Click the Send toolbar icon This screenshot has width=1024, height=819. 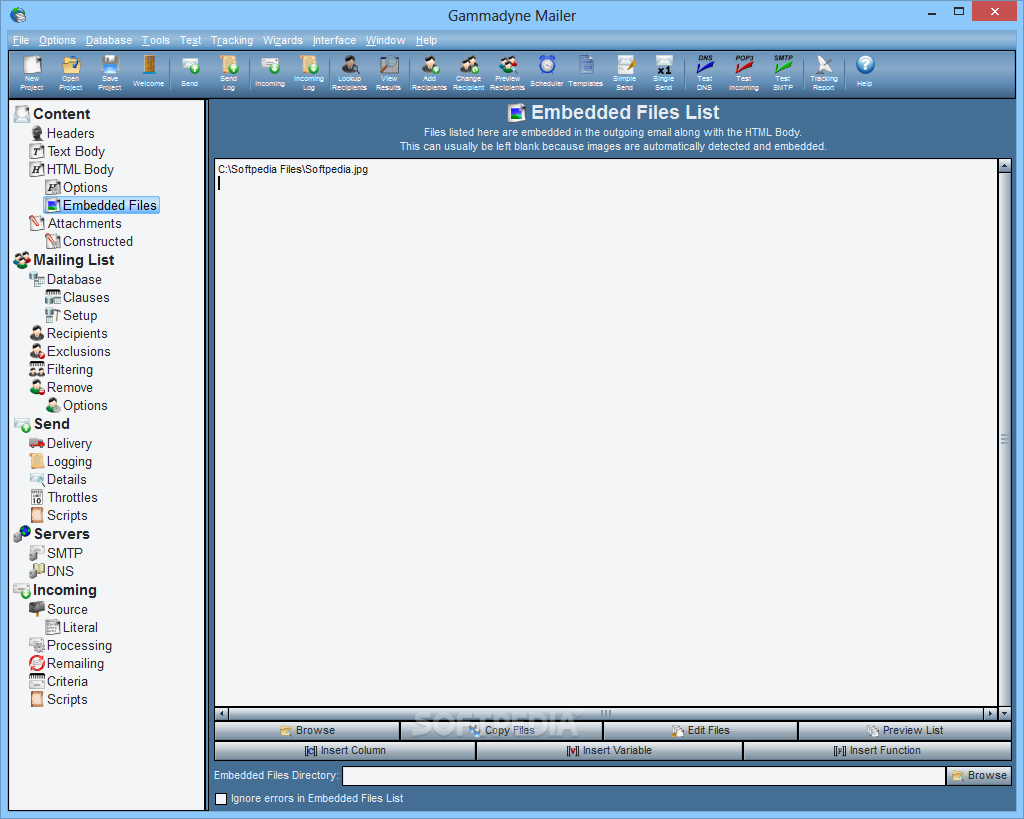[189, 72]
